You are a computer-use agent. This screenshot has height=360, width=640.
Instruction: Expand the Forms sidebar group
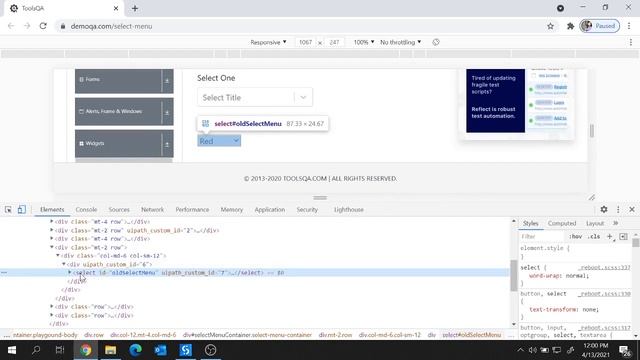[124, 81]
